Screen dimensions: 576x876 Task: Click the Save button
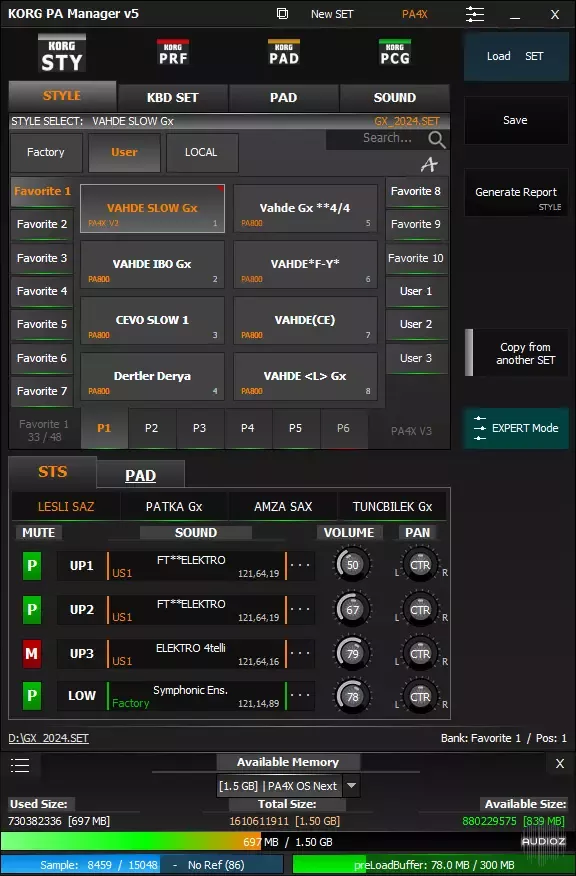516,120
